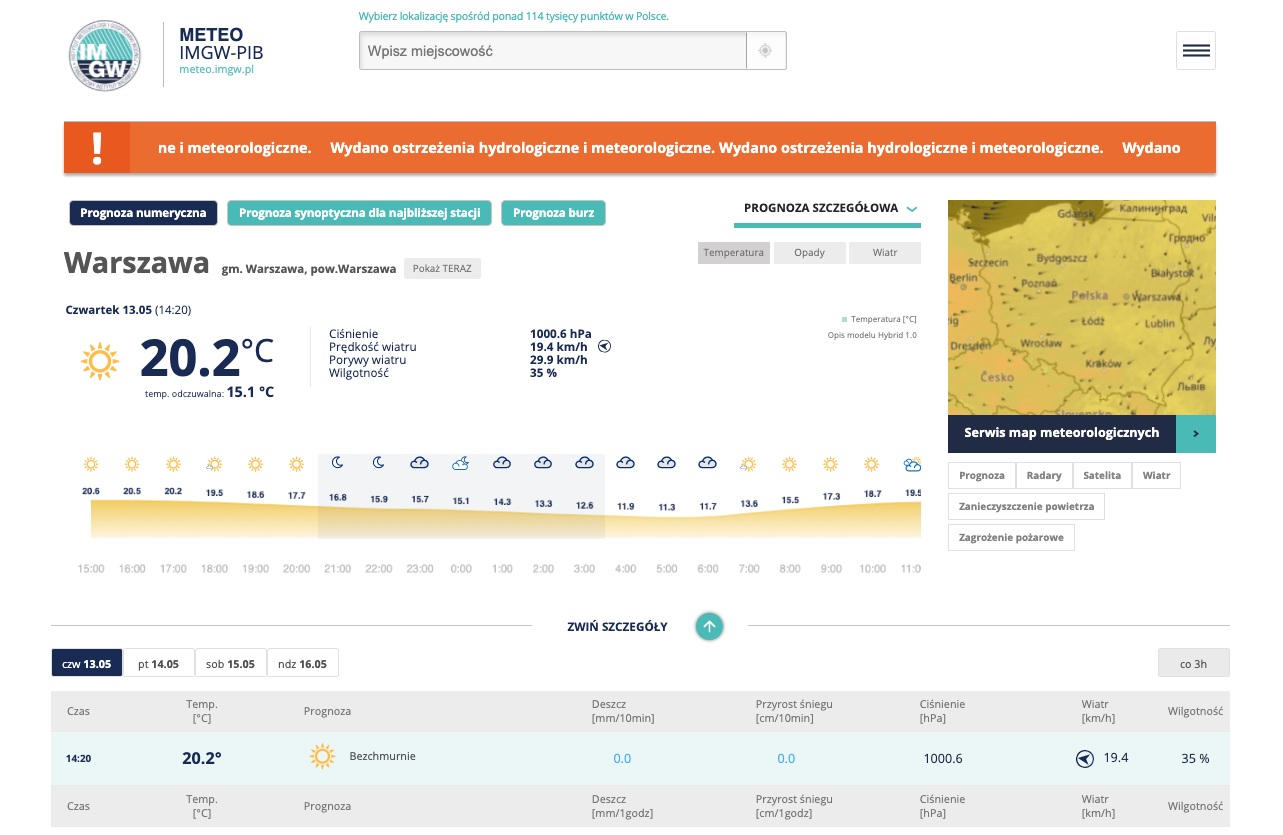
Task: Click the Bezchmurnie forecast text
Action: pos(382,756)
